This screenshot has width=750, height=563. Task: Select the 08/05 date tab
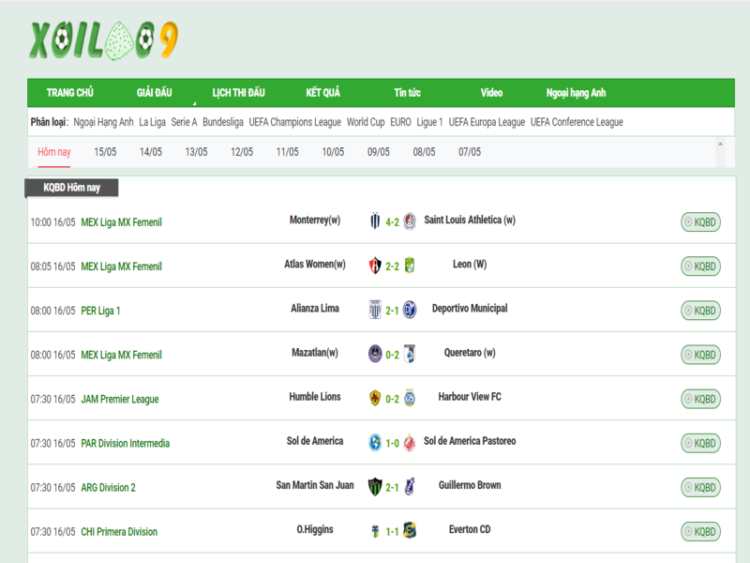point(424,152)
